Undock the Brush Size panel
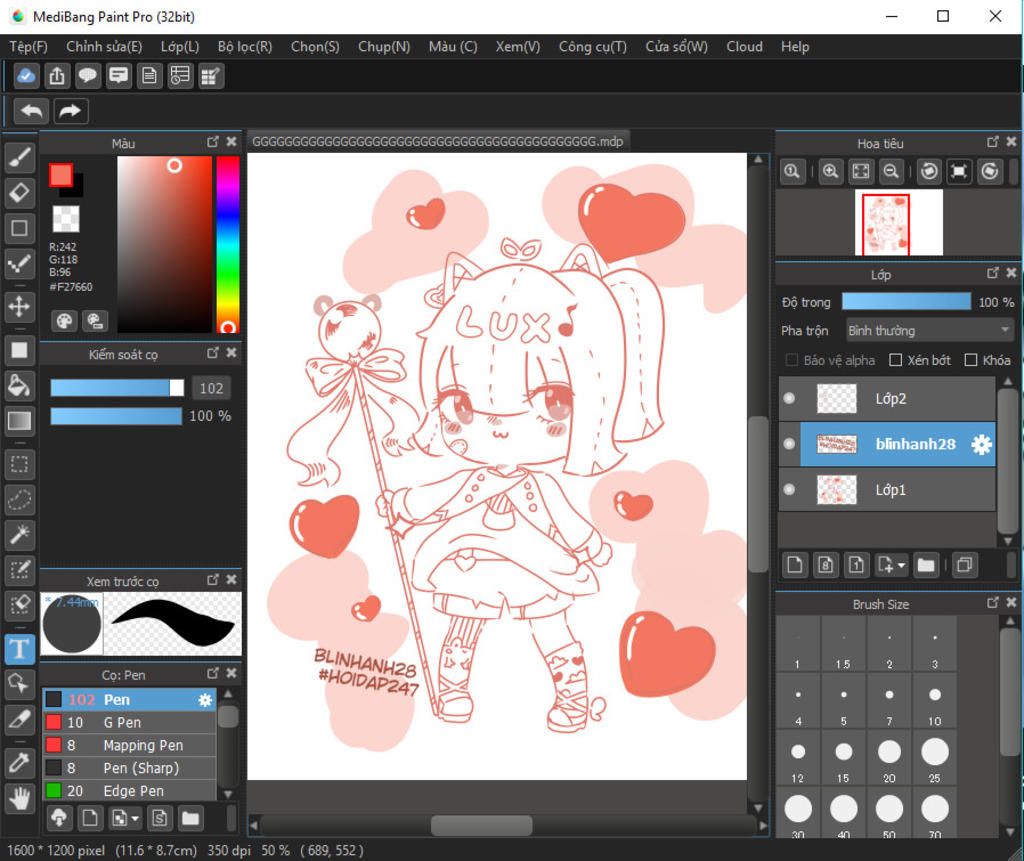The height and width of the screenshot is (861, 1024). coord(993,602)
